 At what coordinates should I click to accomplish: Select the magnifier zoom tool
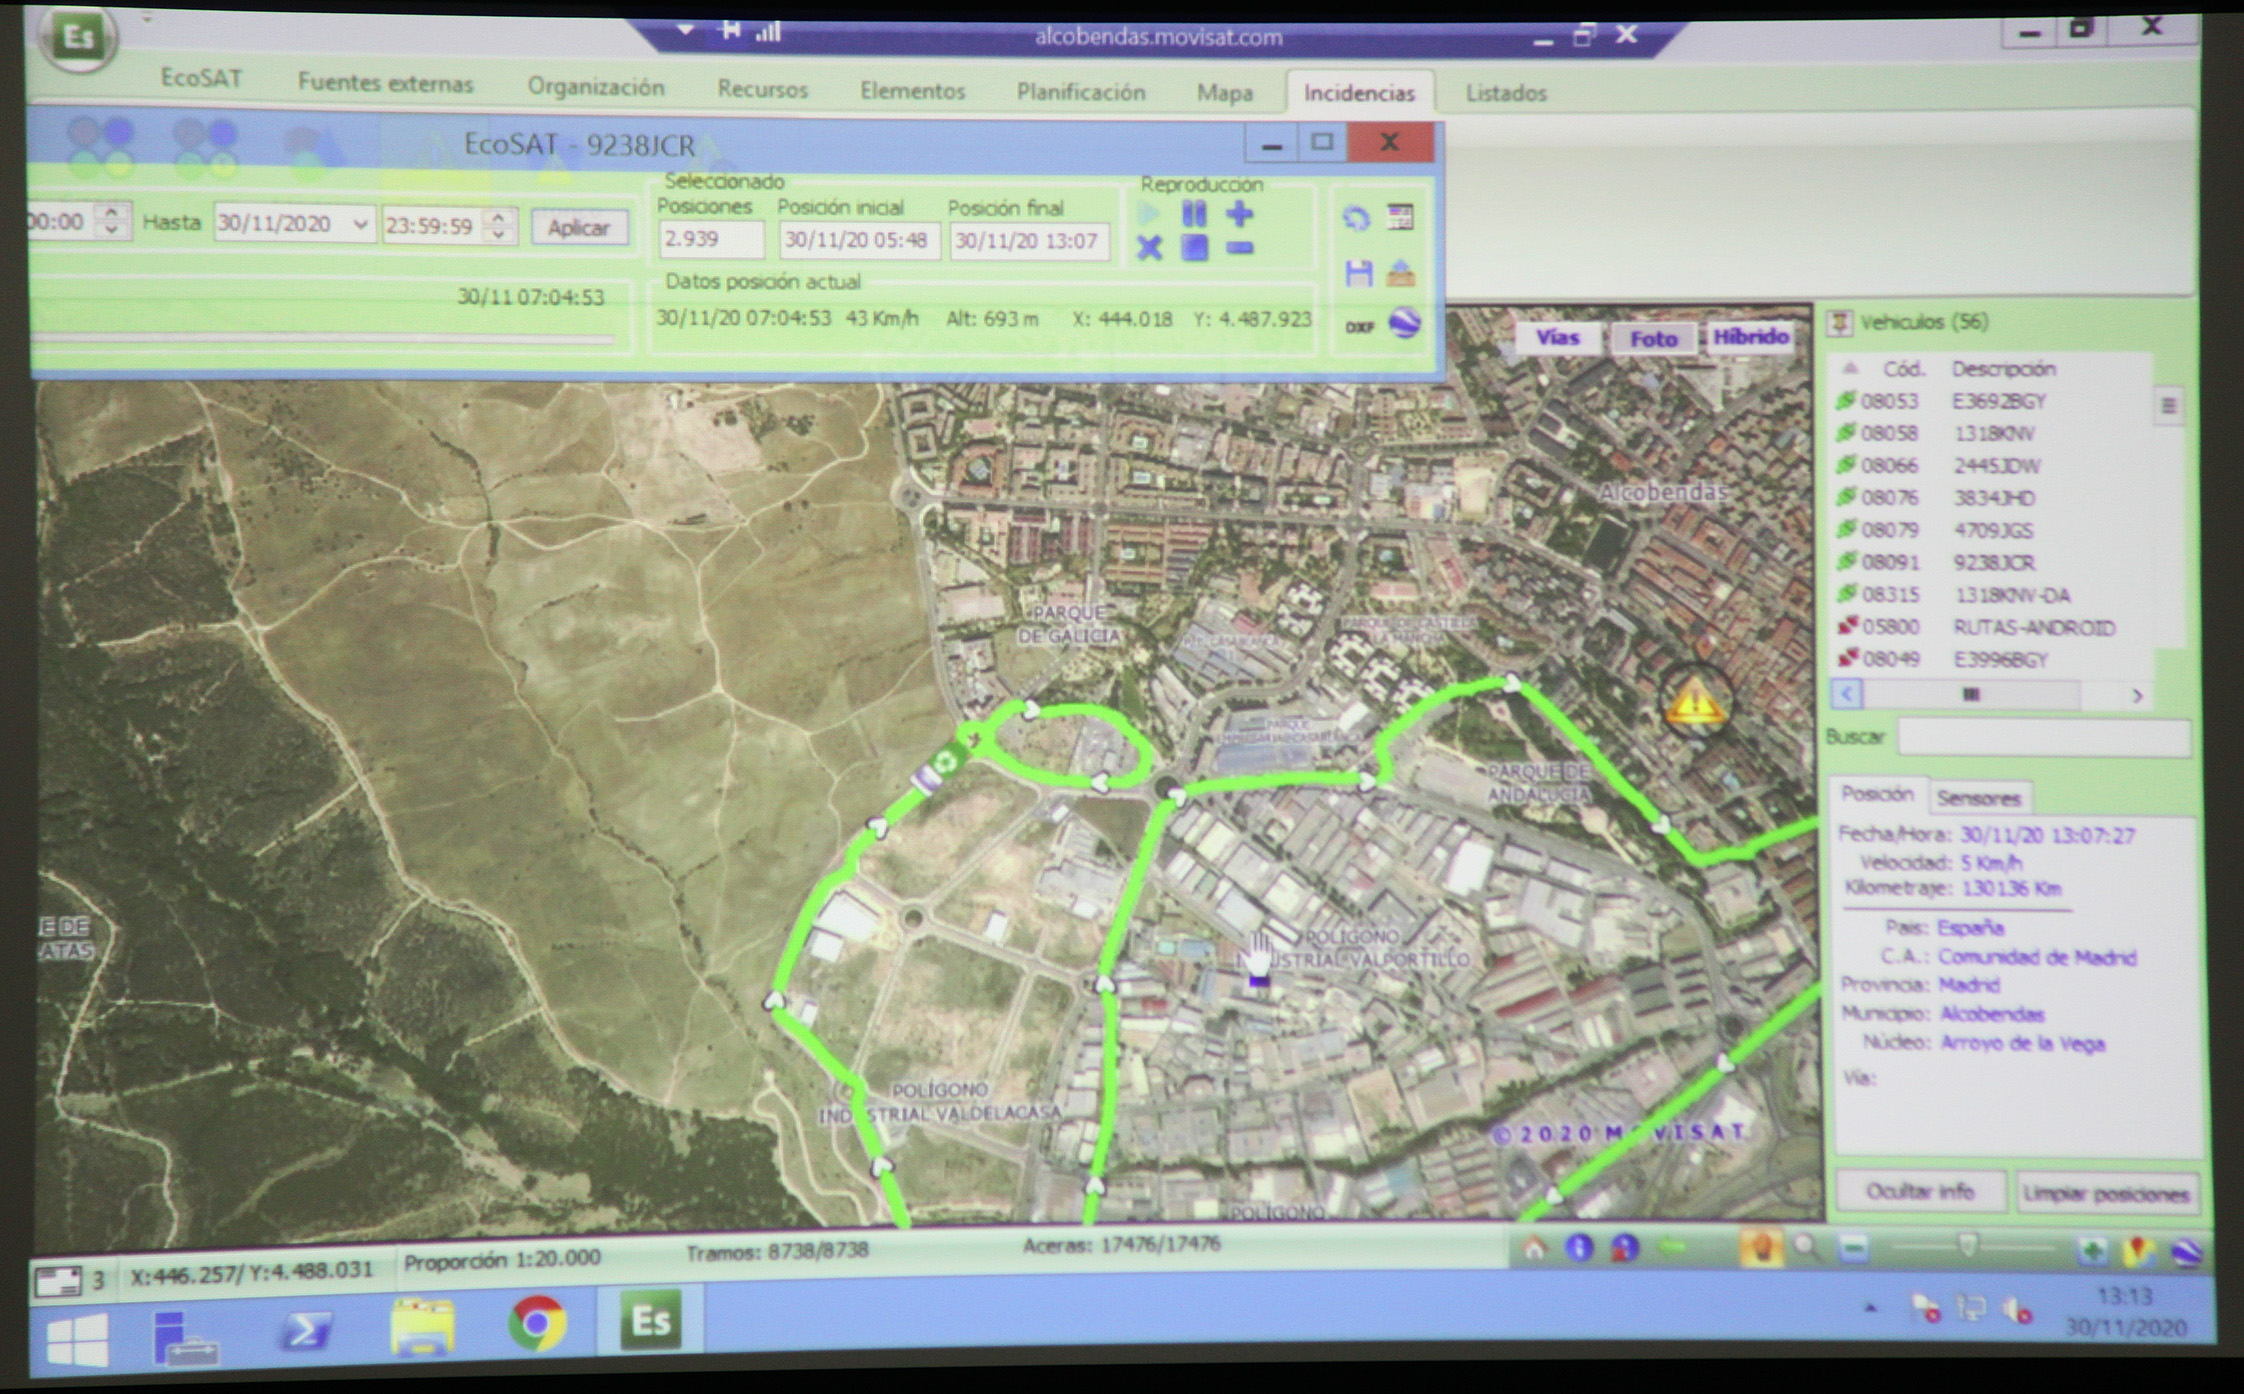[1806, 1247]
